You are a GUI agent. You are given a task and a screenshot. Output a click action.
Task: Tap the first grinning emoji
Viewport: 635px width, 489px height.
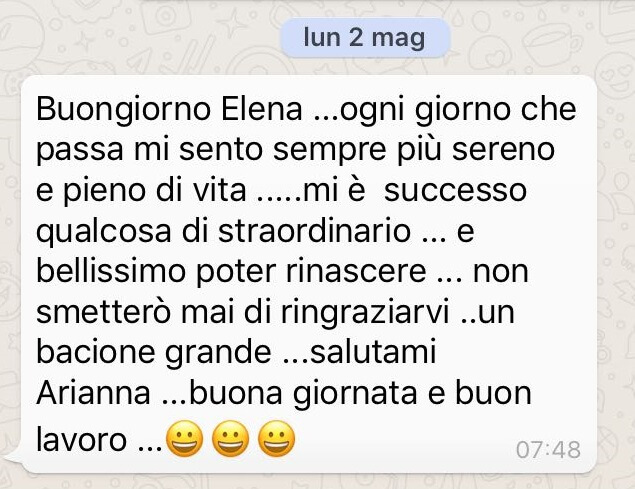point(184,438)
